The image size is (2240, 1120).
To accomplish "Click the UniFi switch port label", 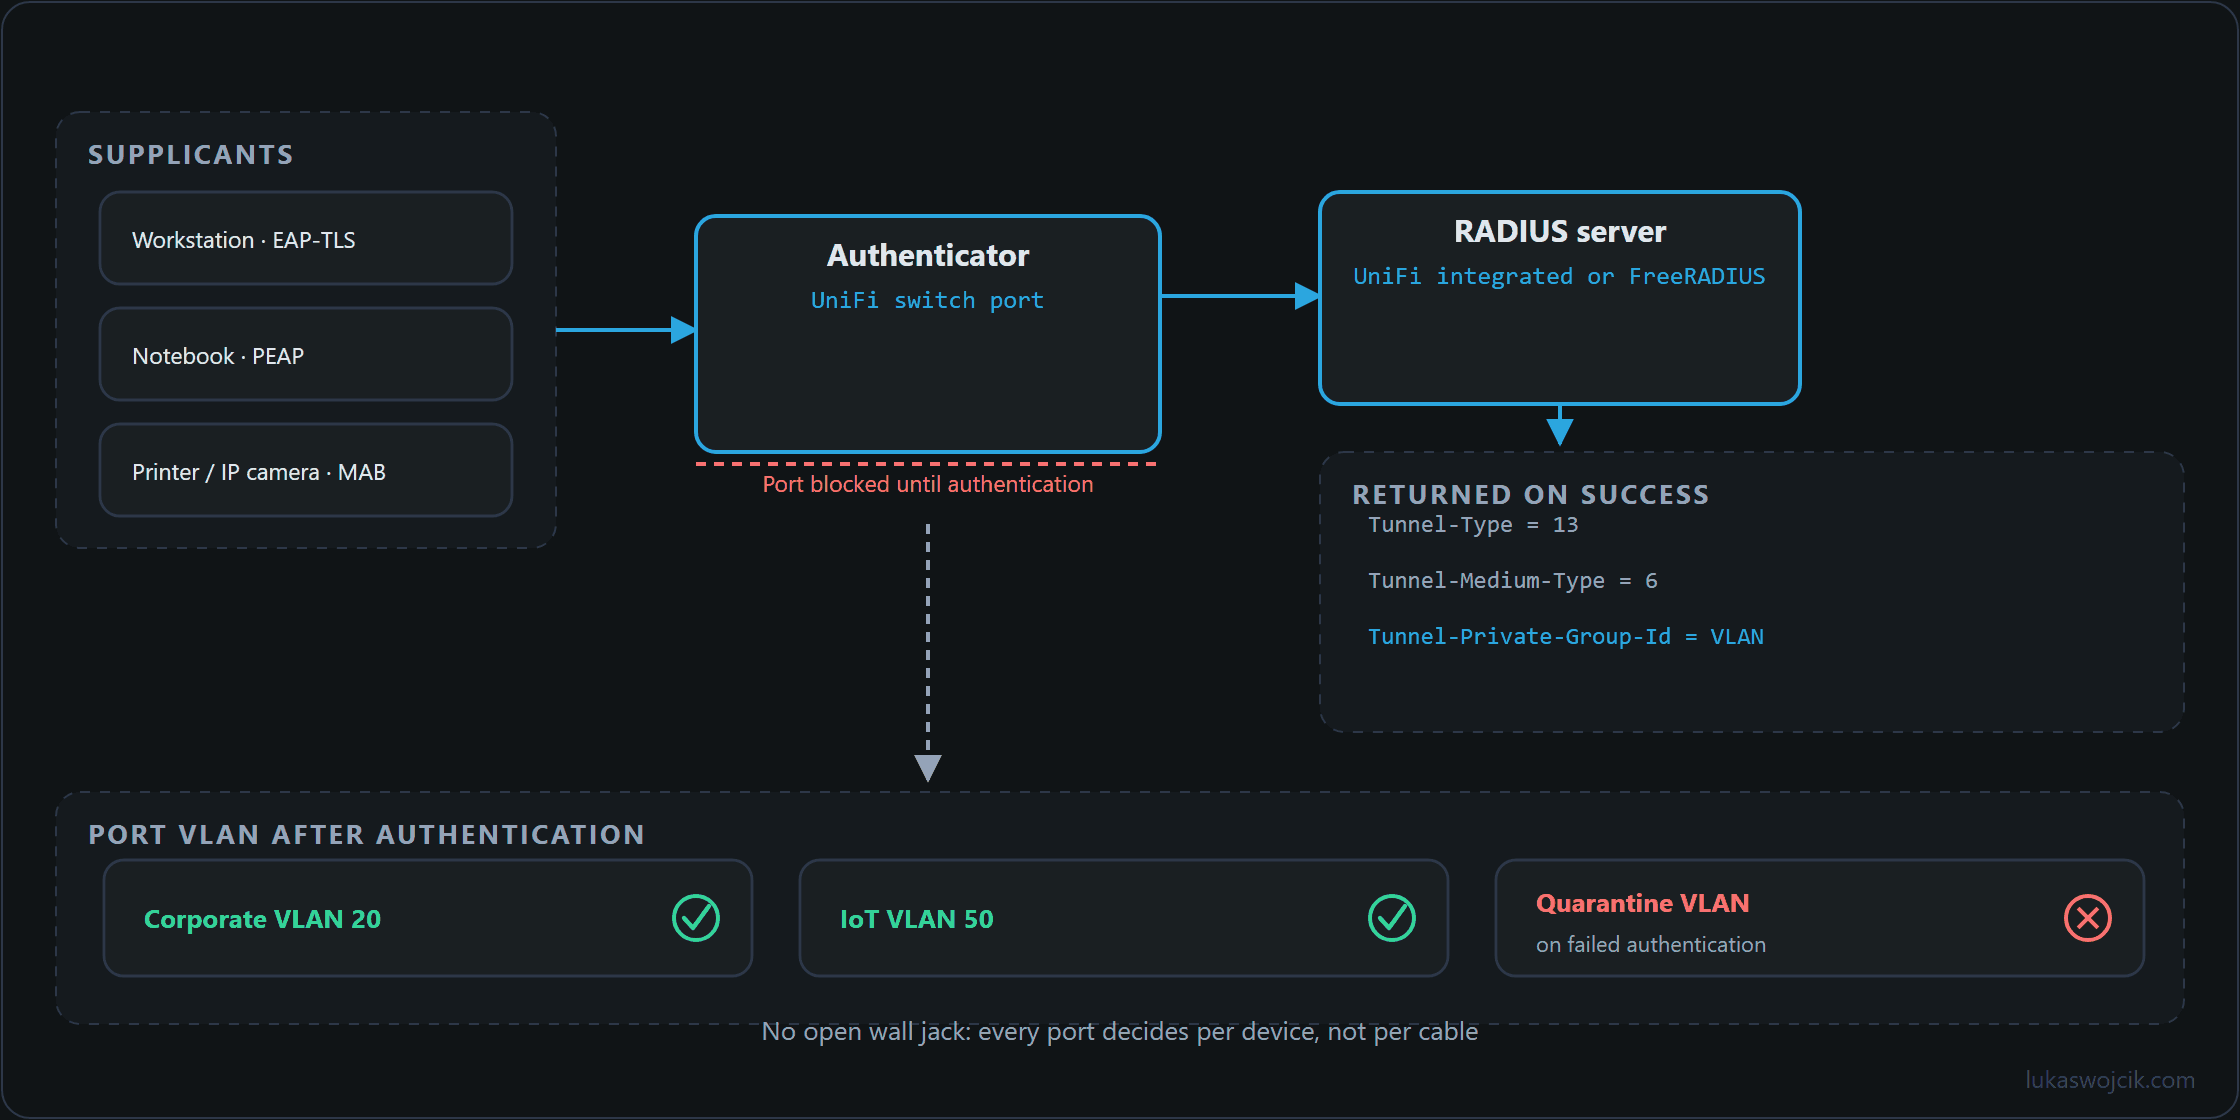I will pos(928,301).
